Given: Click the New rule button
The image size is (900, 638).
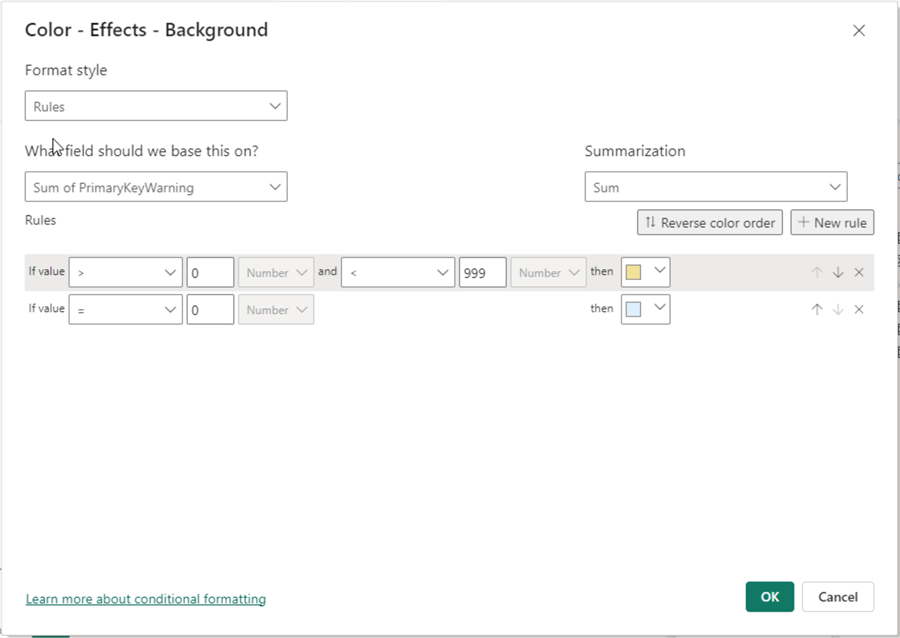Looking at the screenshot, I should pyautogui.click(x=832, y=222).
